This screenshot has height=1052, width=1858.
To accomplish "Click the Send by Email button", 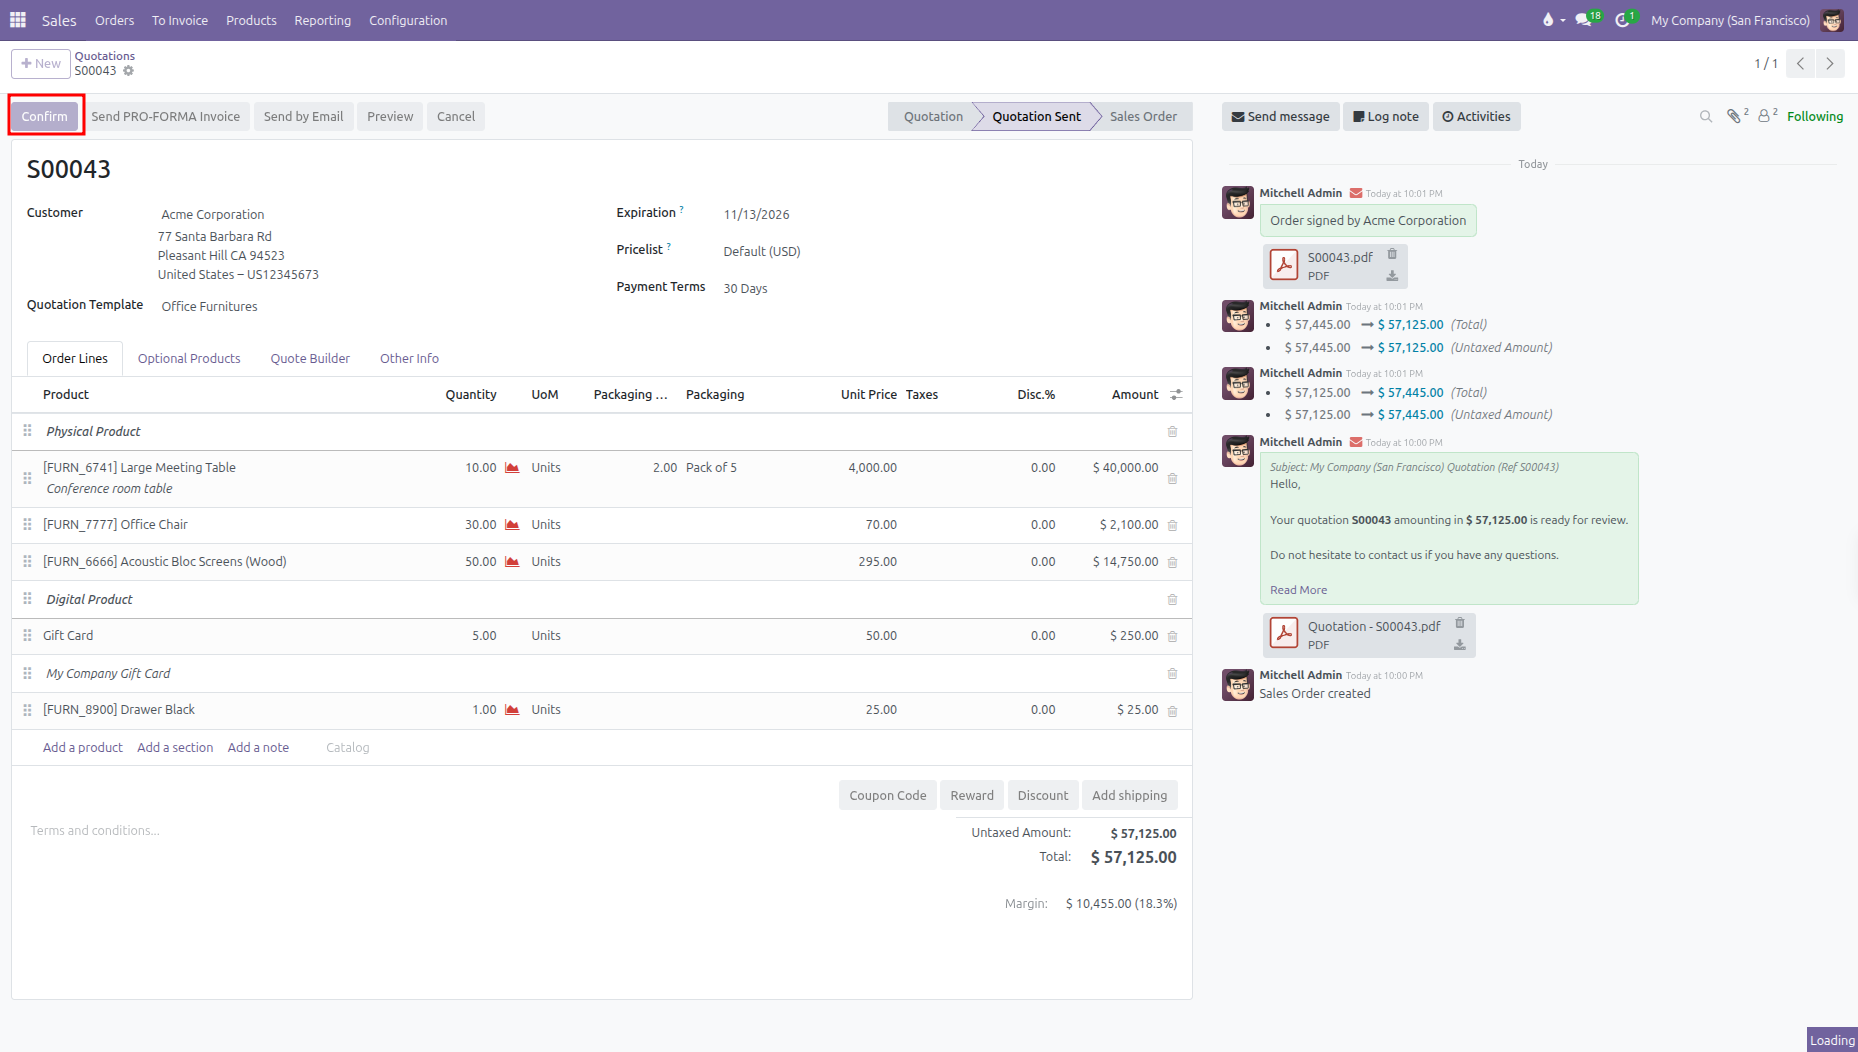I will tap(303, 117).
